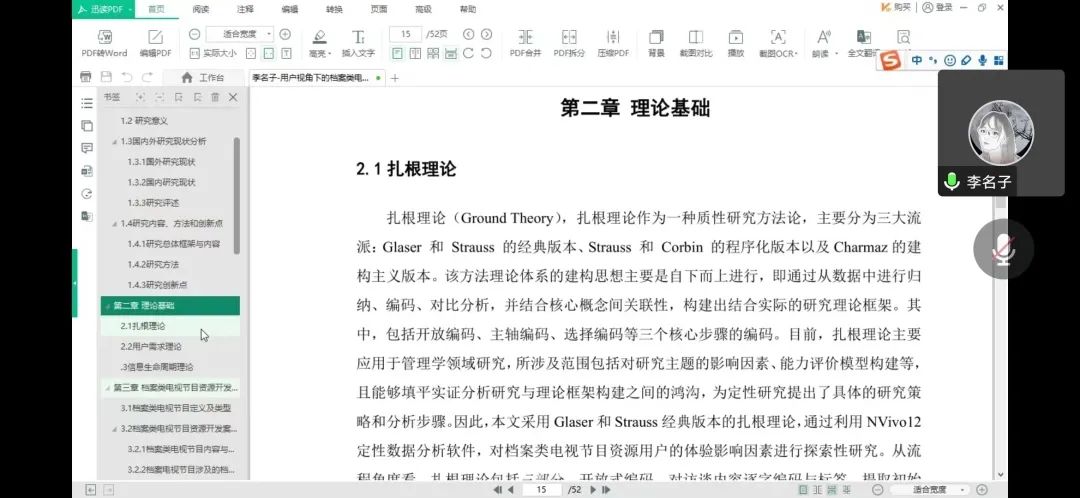
Task: Toggle Sogou 中 Chinese/English input mode
Action: coord(917,61)
